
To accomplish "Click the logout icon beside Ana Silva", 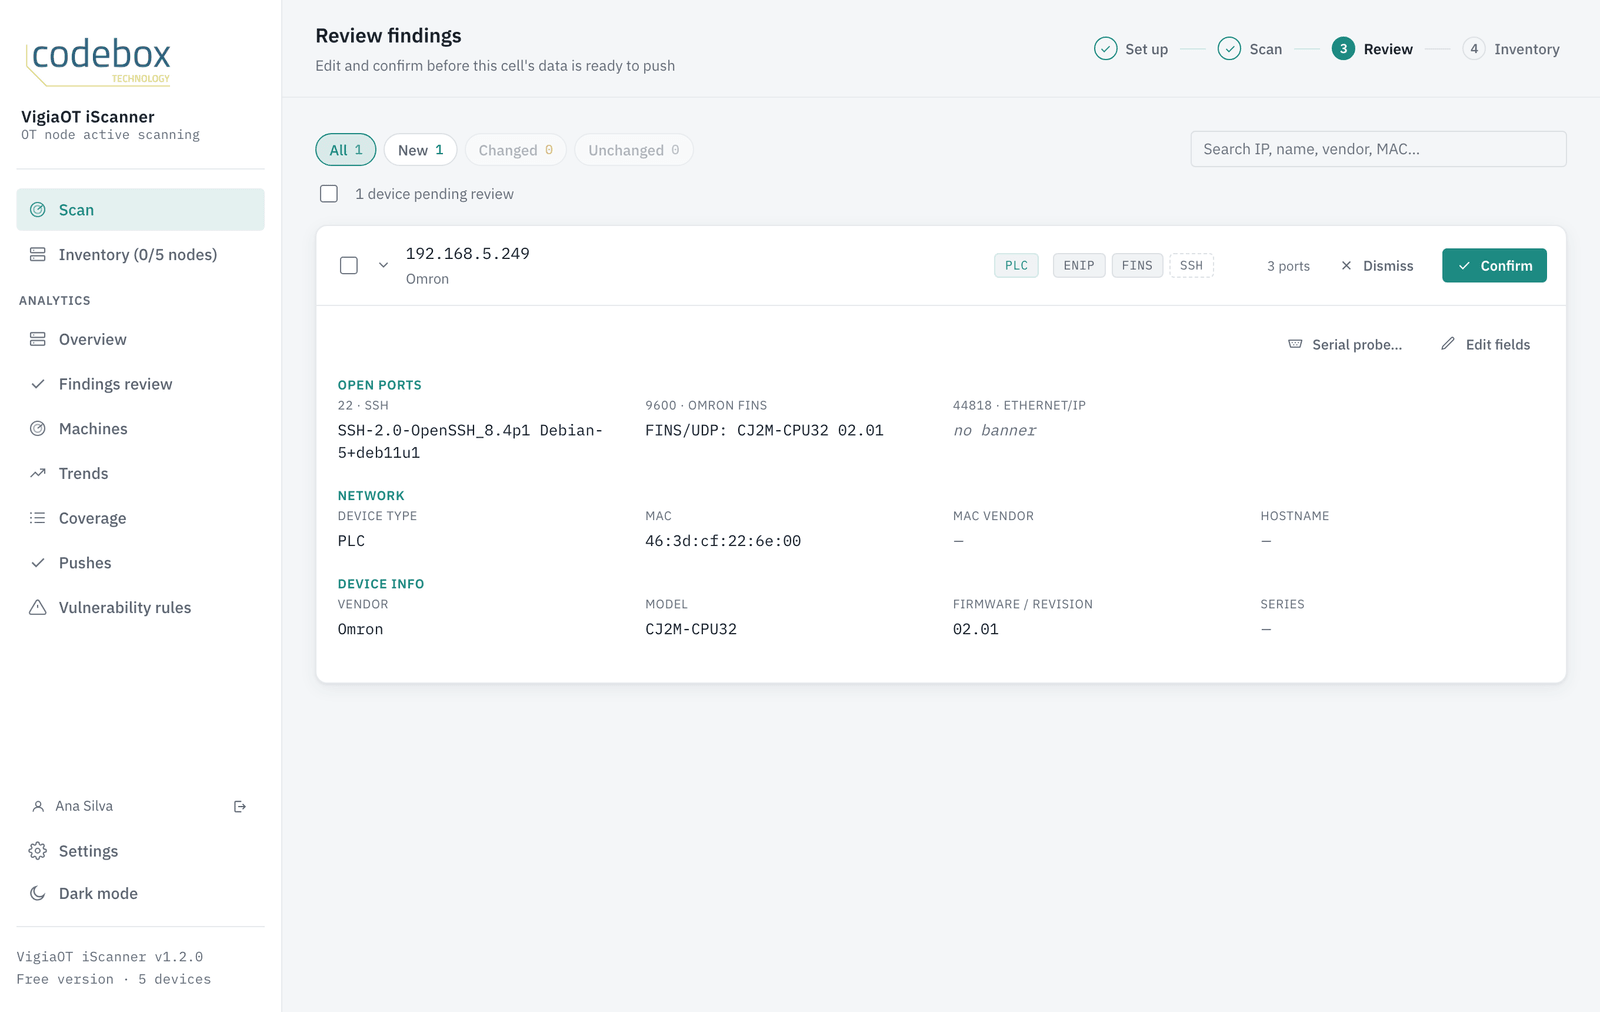I will tap(240, 806).
